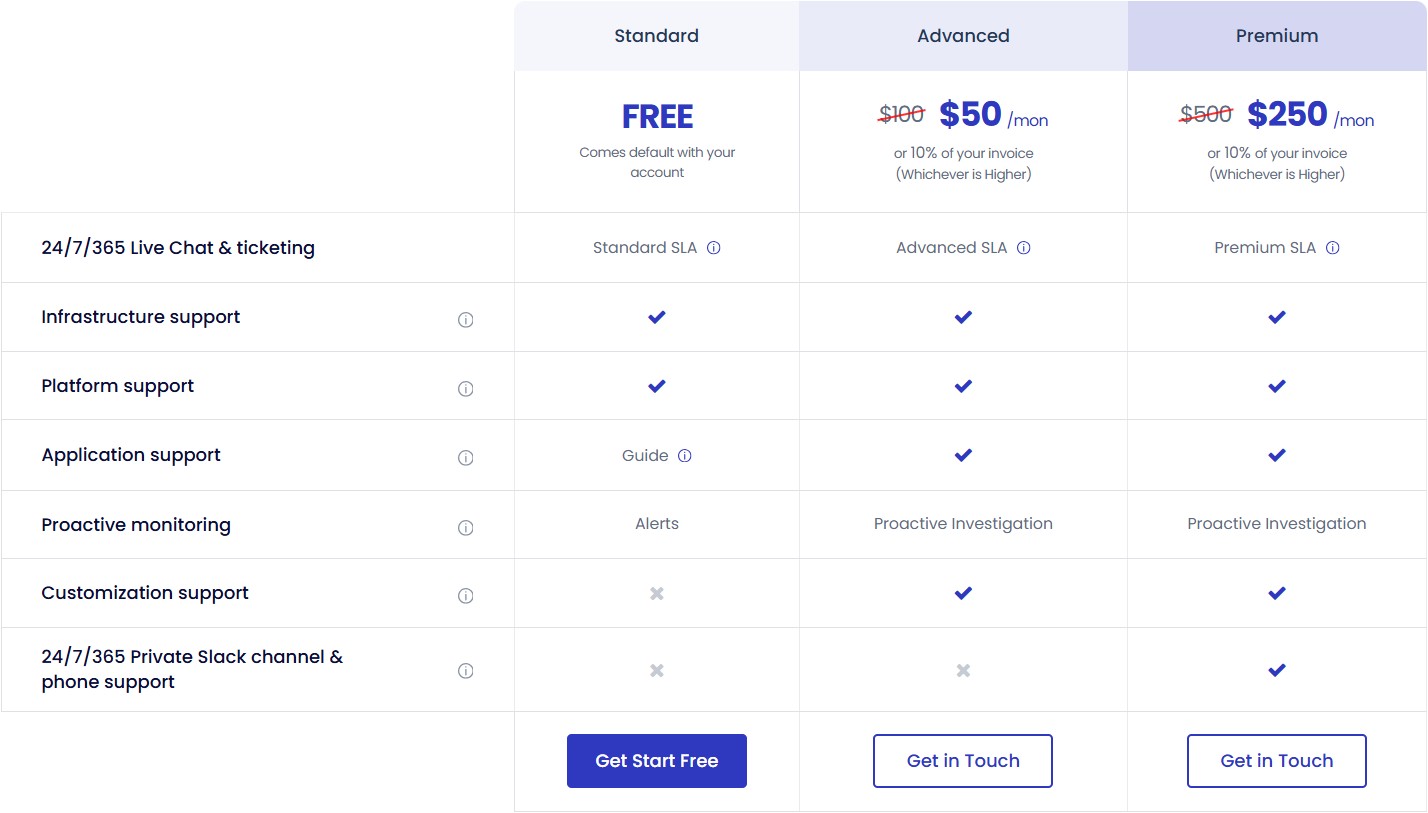Click the info icon next to Application support
Viewport: 1428px width, 813px height.
[x=465, y=457]
